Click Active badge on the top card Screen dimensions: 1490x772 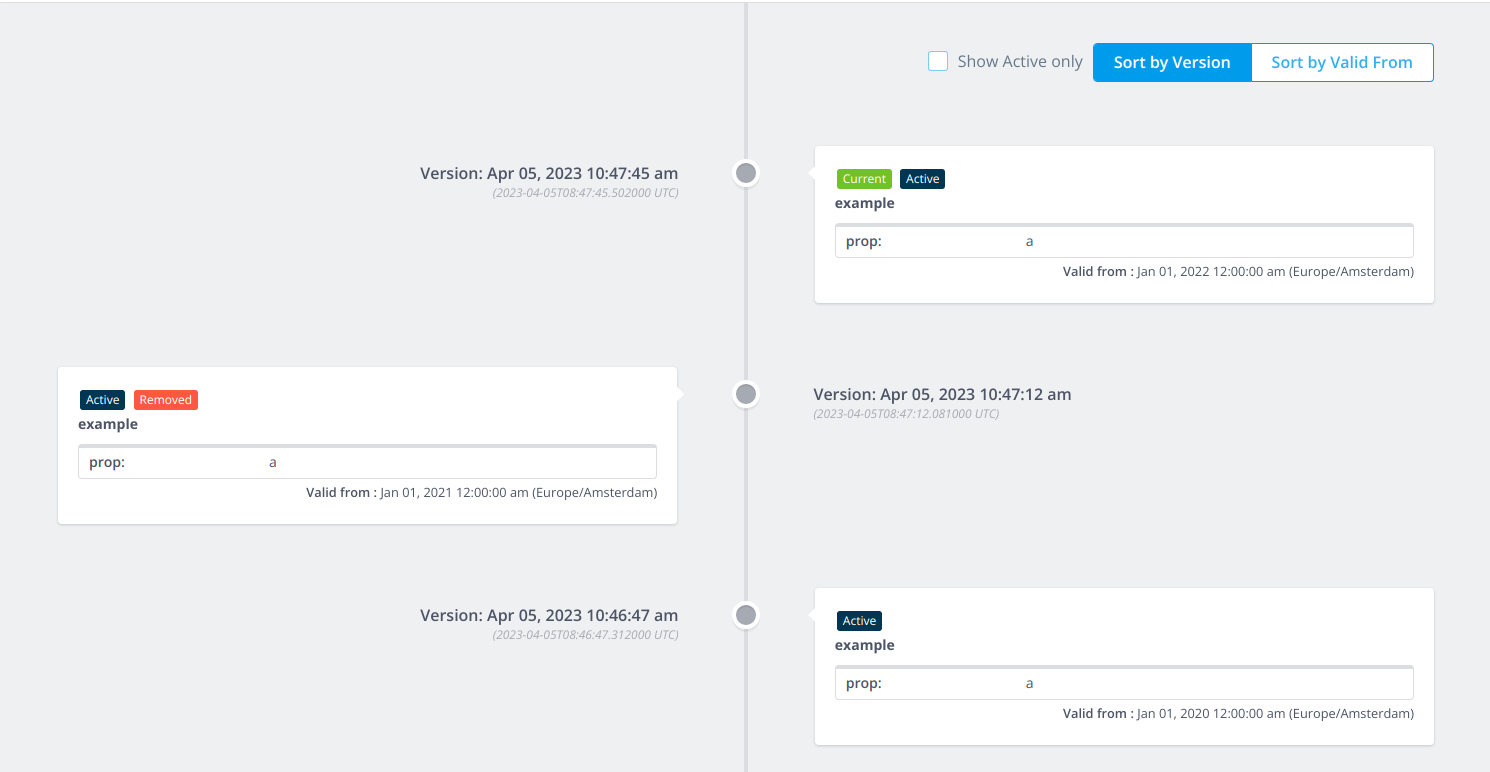[922, 179]
